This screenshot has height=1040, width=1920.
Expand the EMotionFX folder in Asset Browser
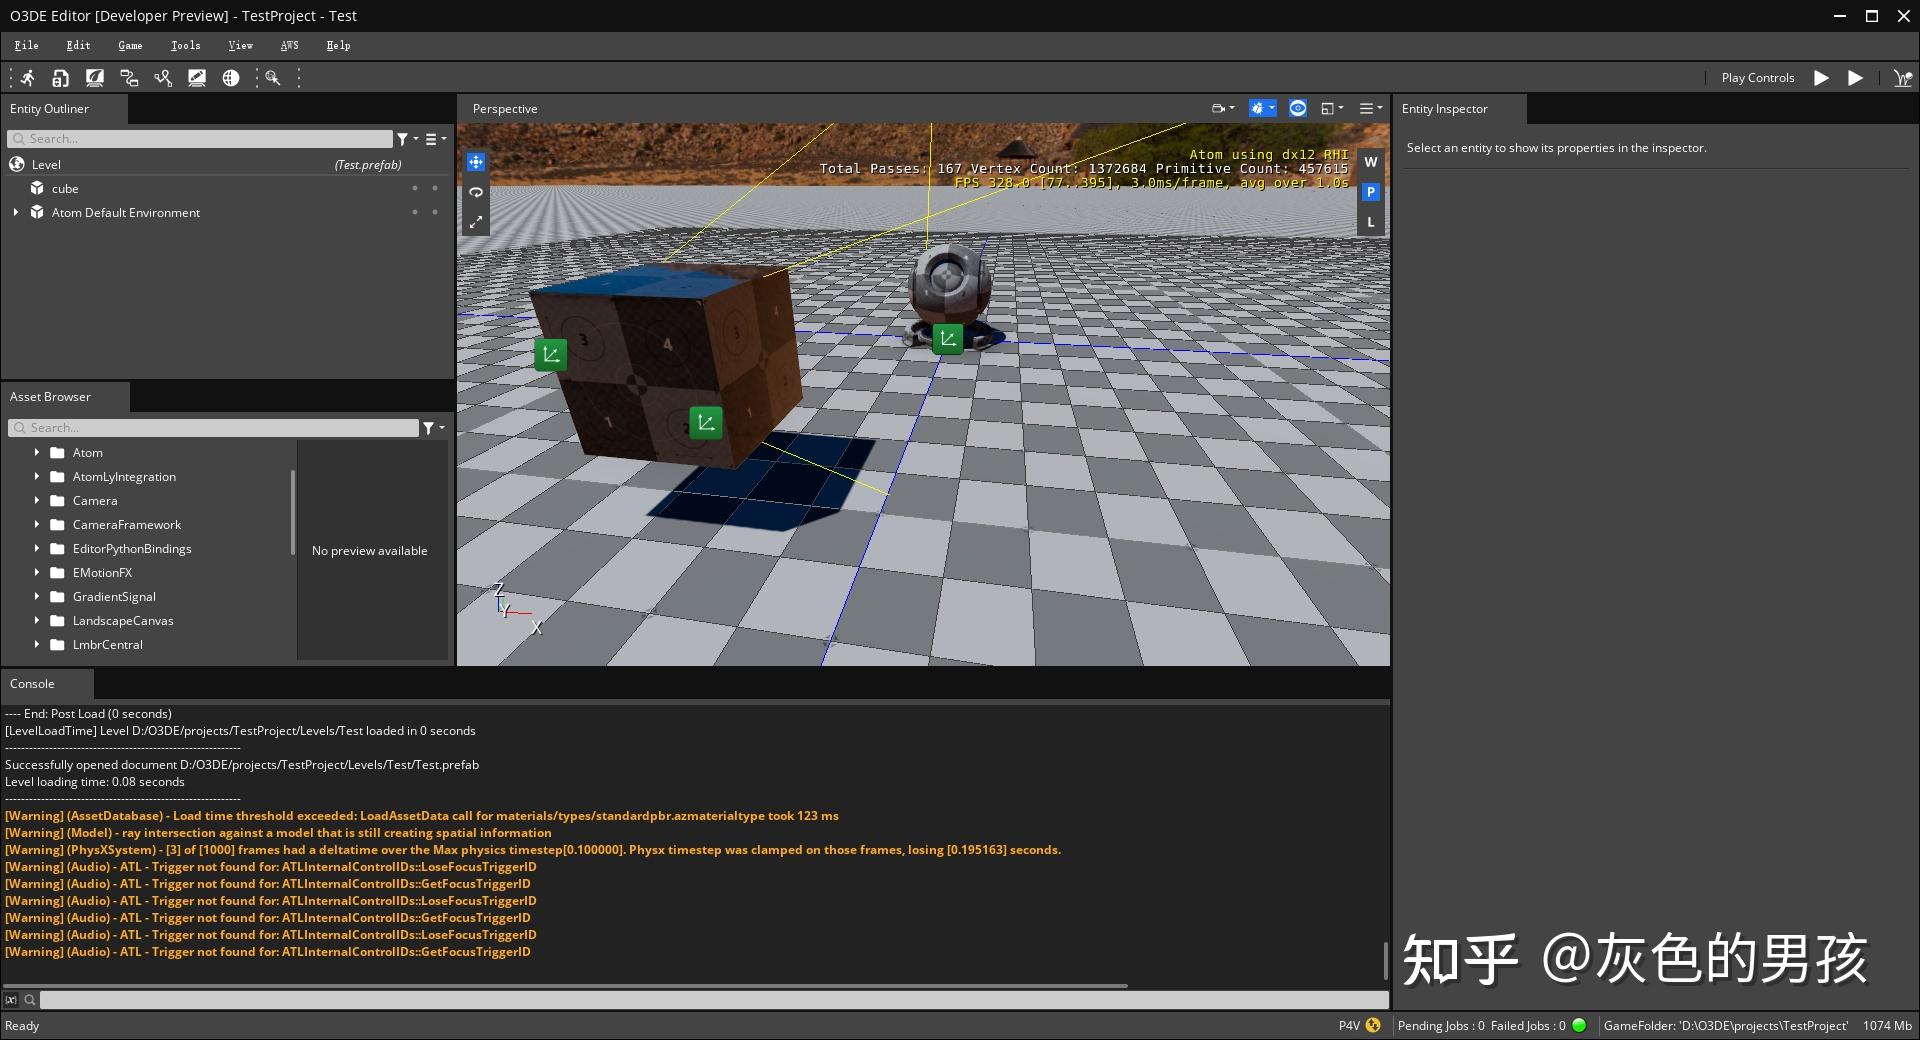coord(37,573)
